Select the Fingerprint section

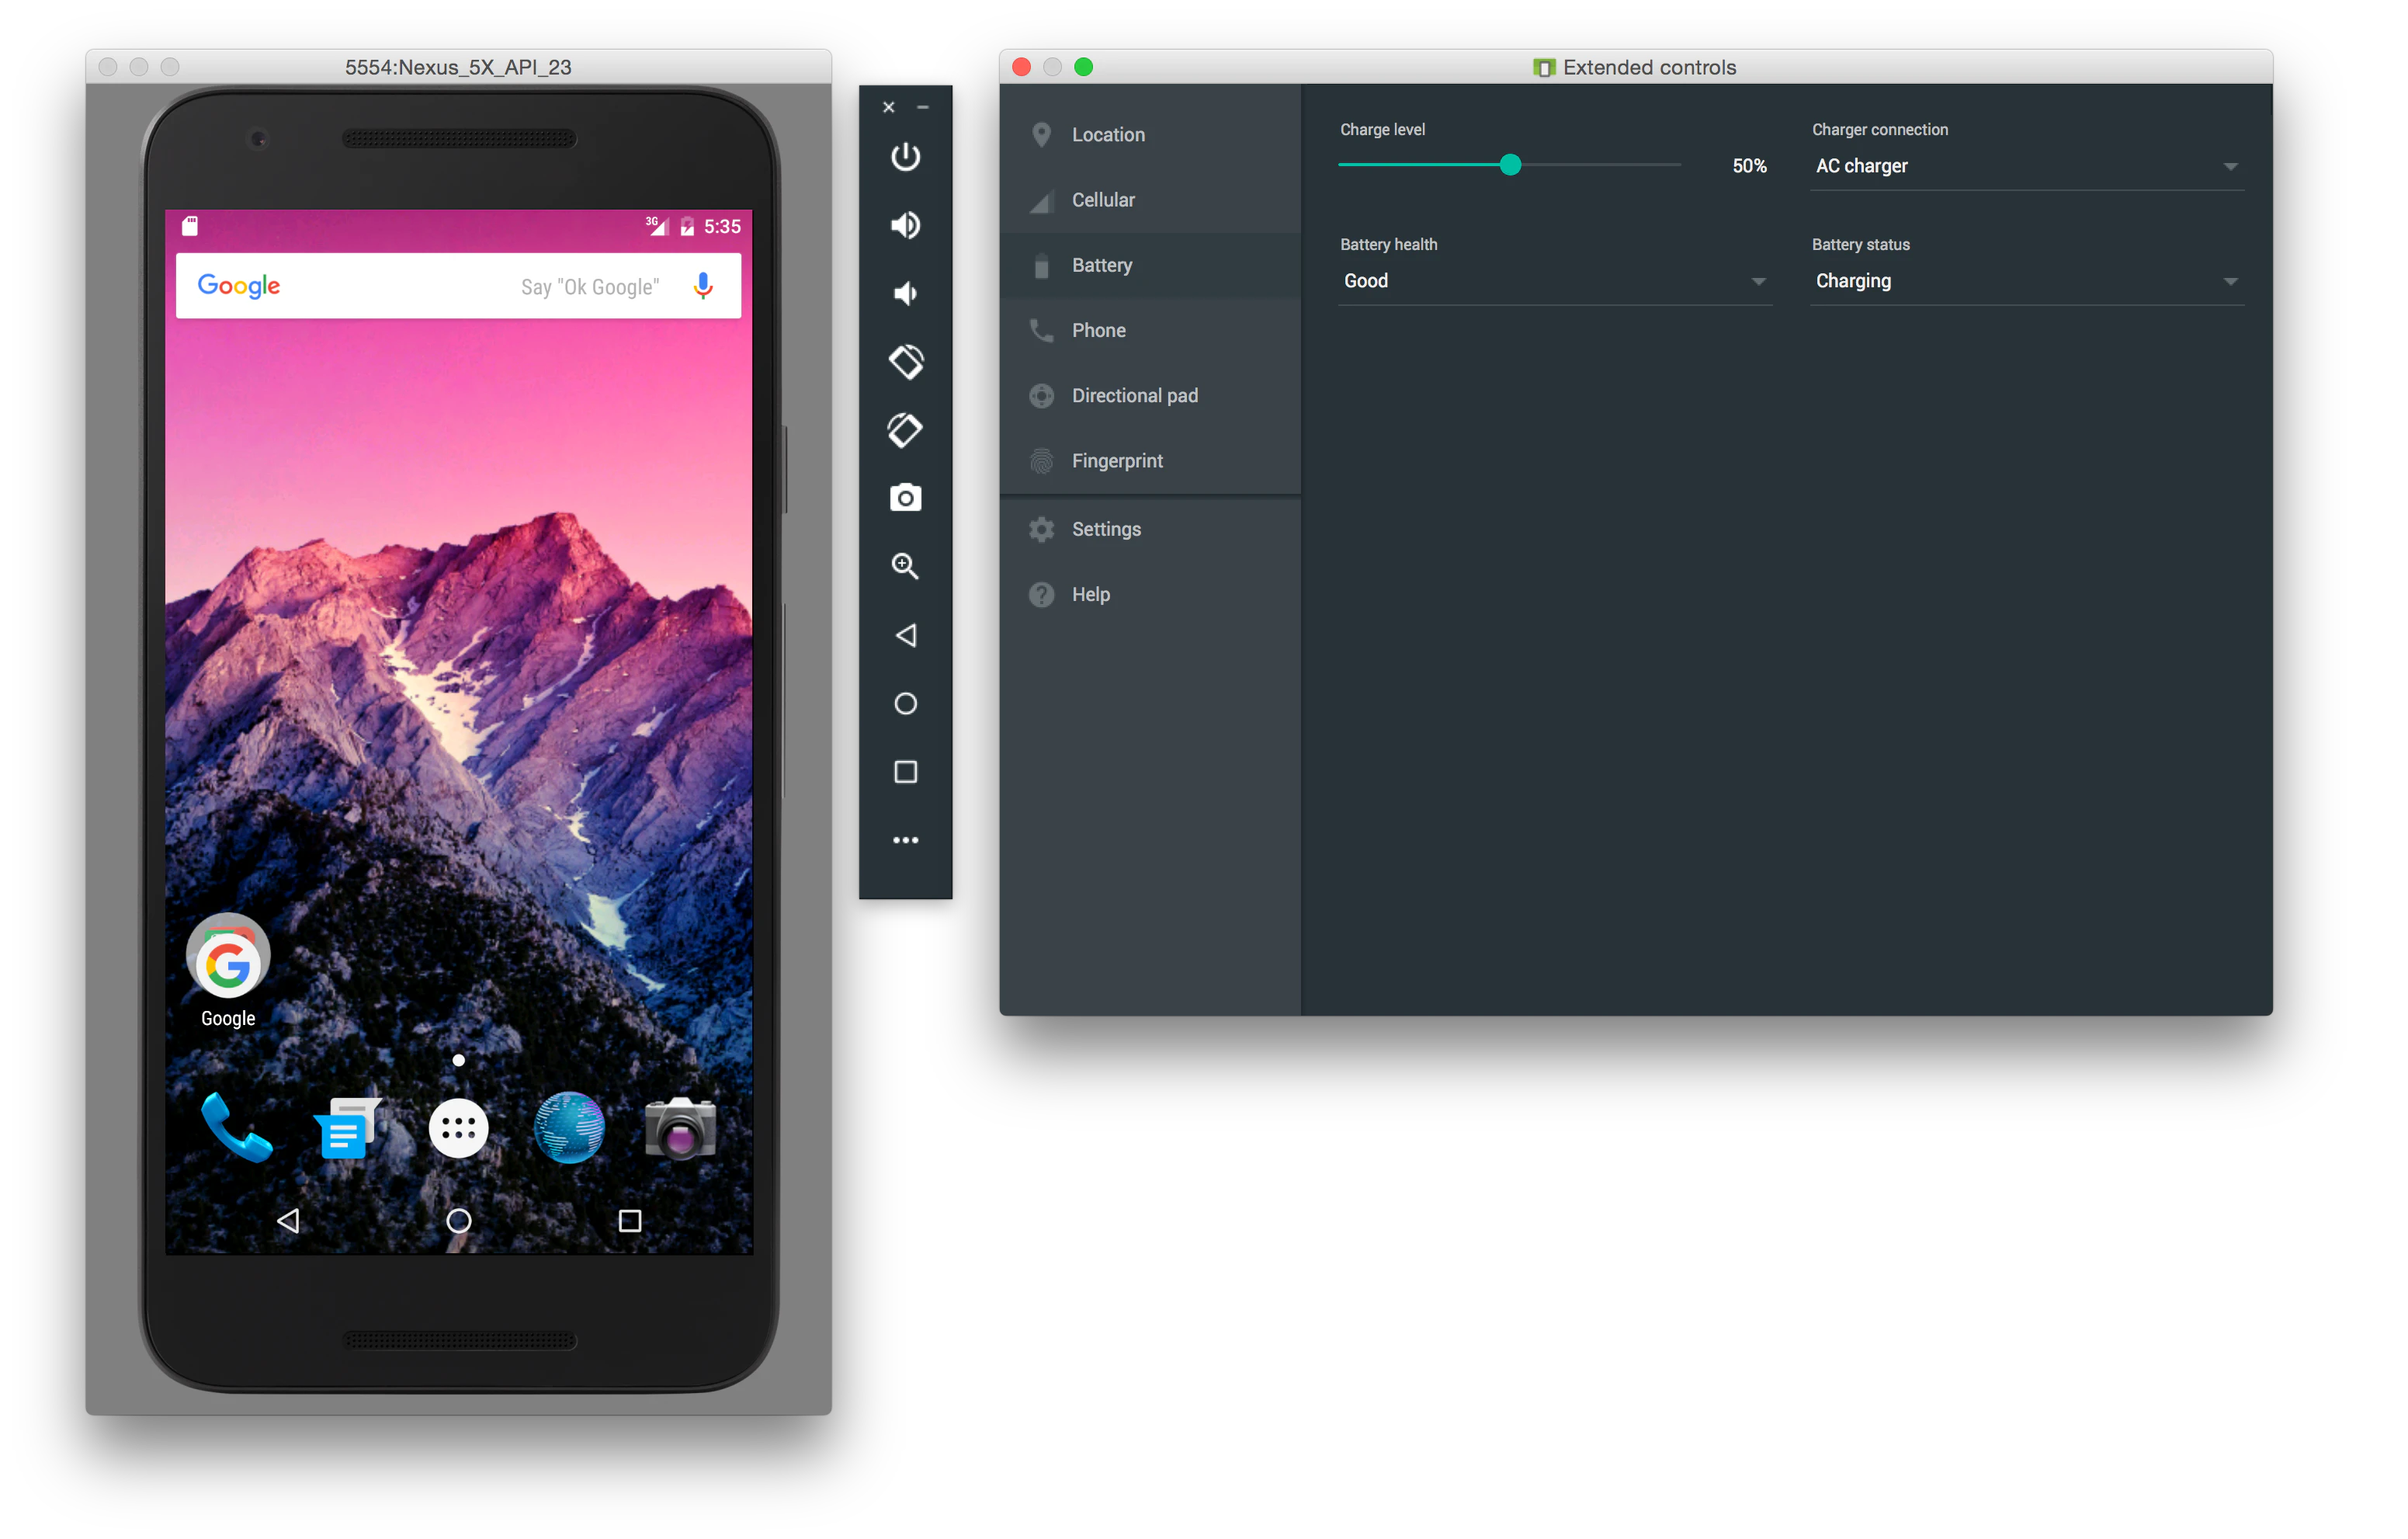pos(1116,461)
